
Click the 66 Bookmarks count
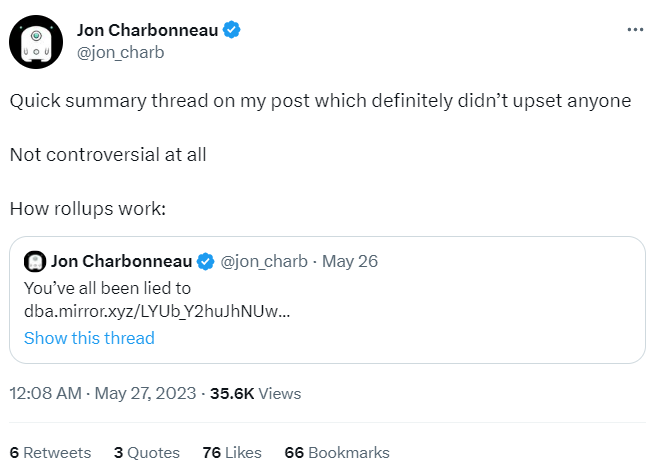point(337,452)
